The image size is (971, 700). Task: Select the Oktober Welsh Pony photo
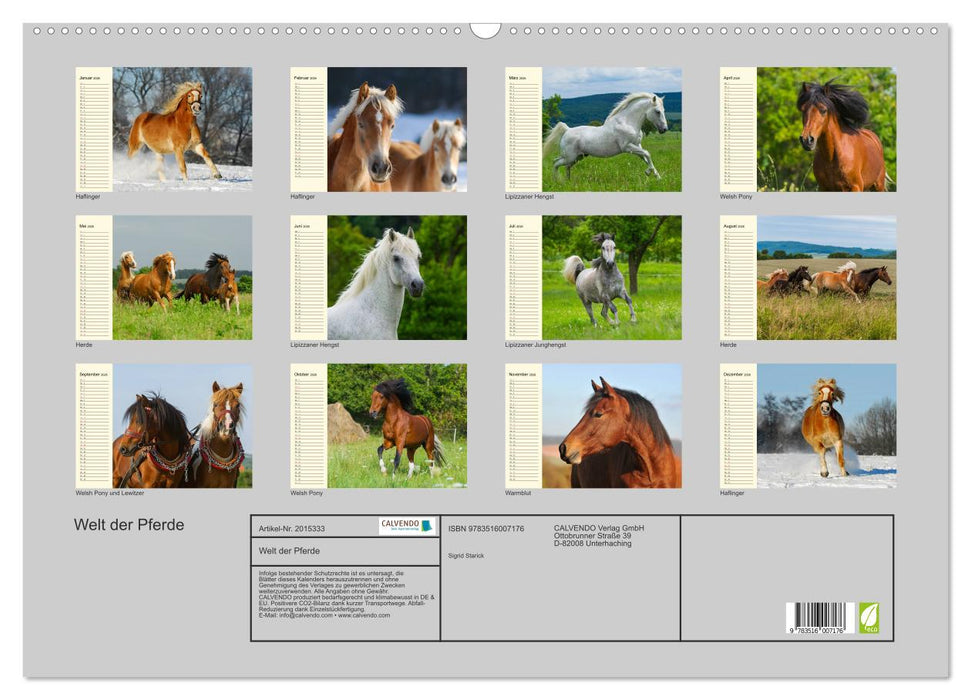click(397, 425)
